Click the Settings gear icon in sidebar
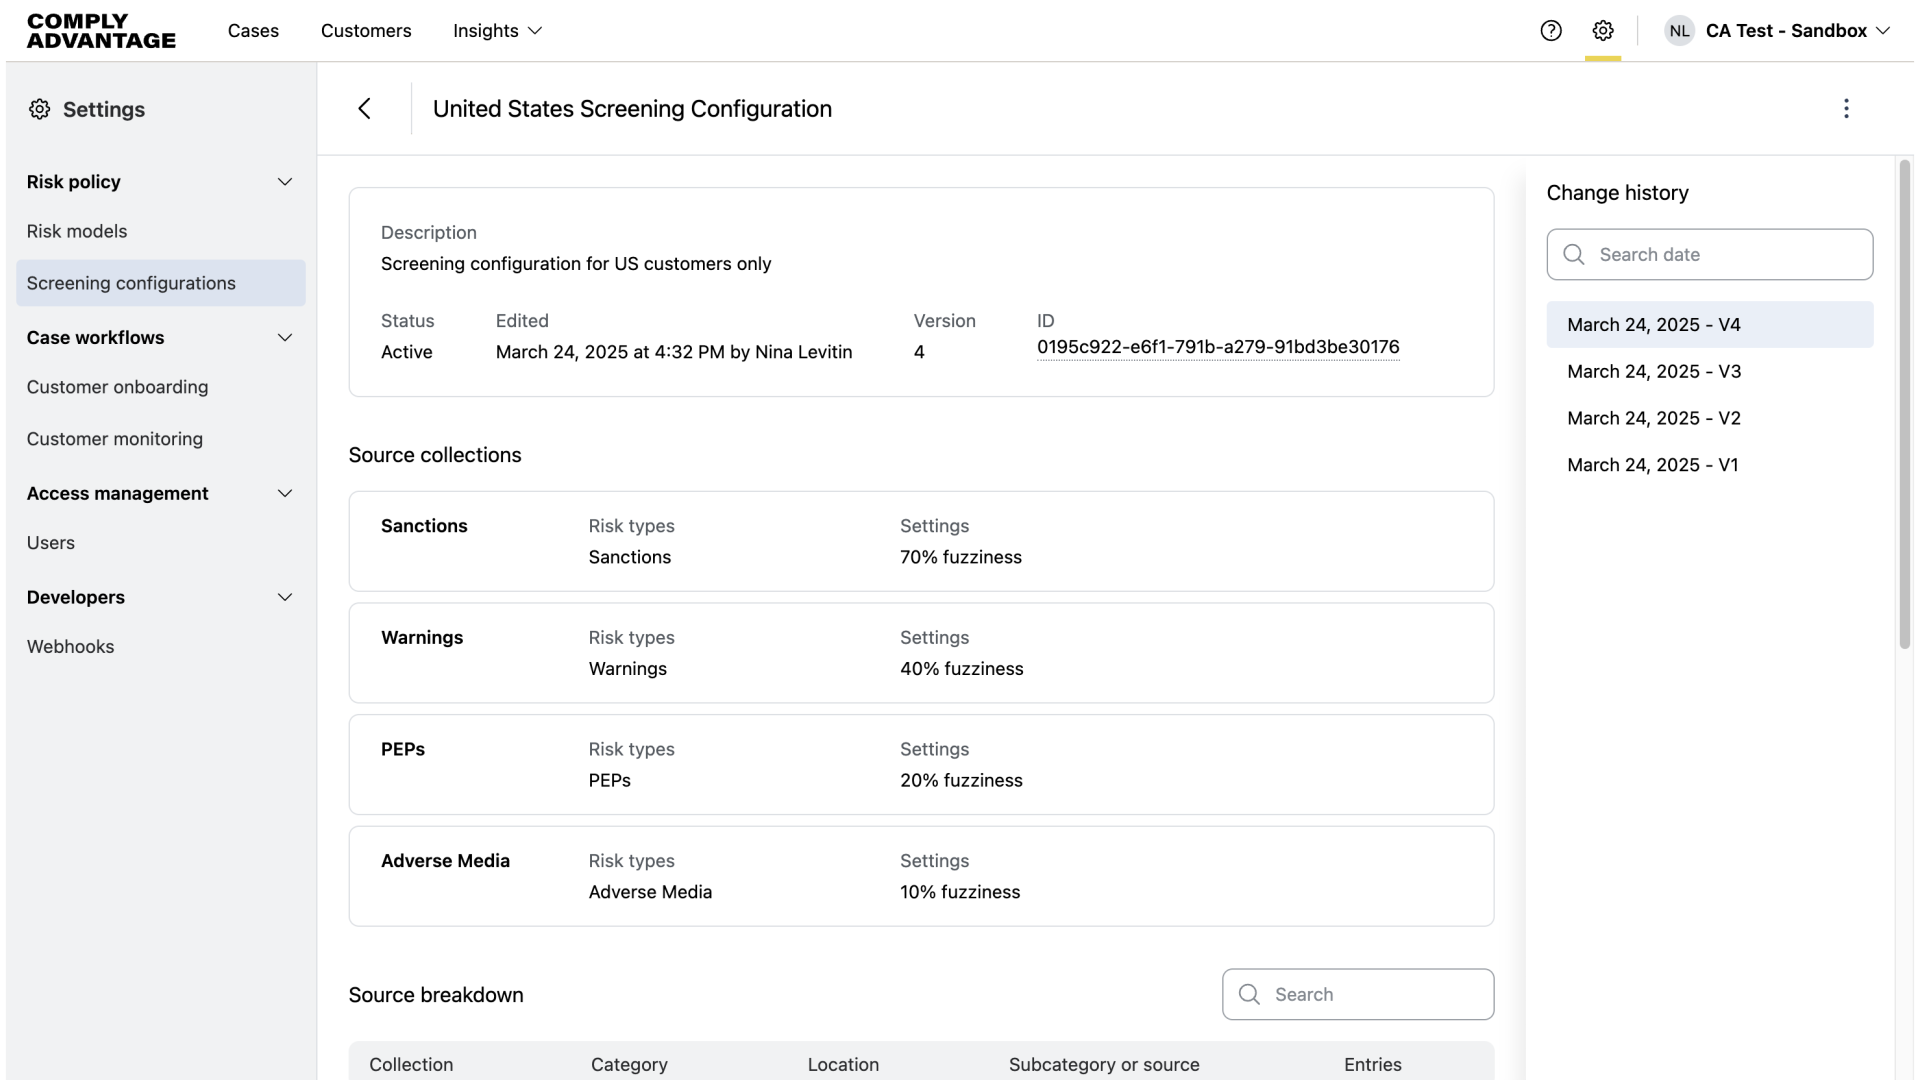The image size is (1920, 1080). point(39,109)
